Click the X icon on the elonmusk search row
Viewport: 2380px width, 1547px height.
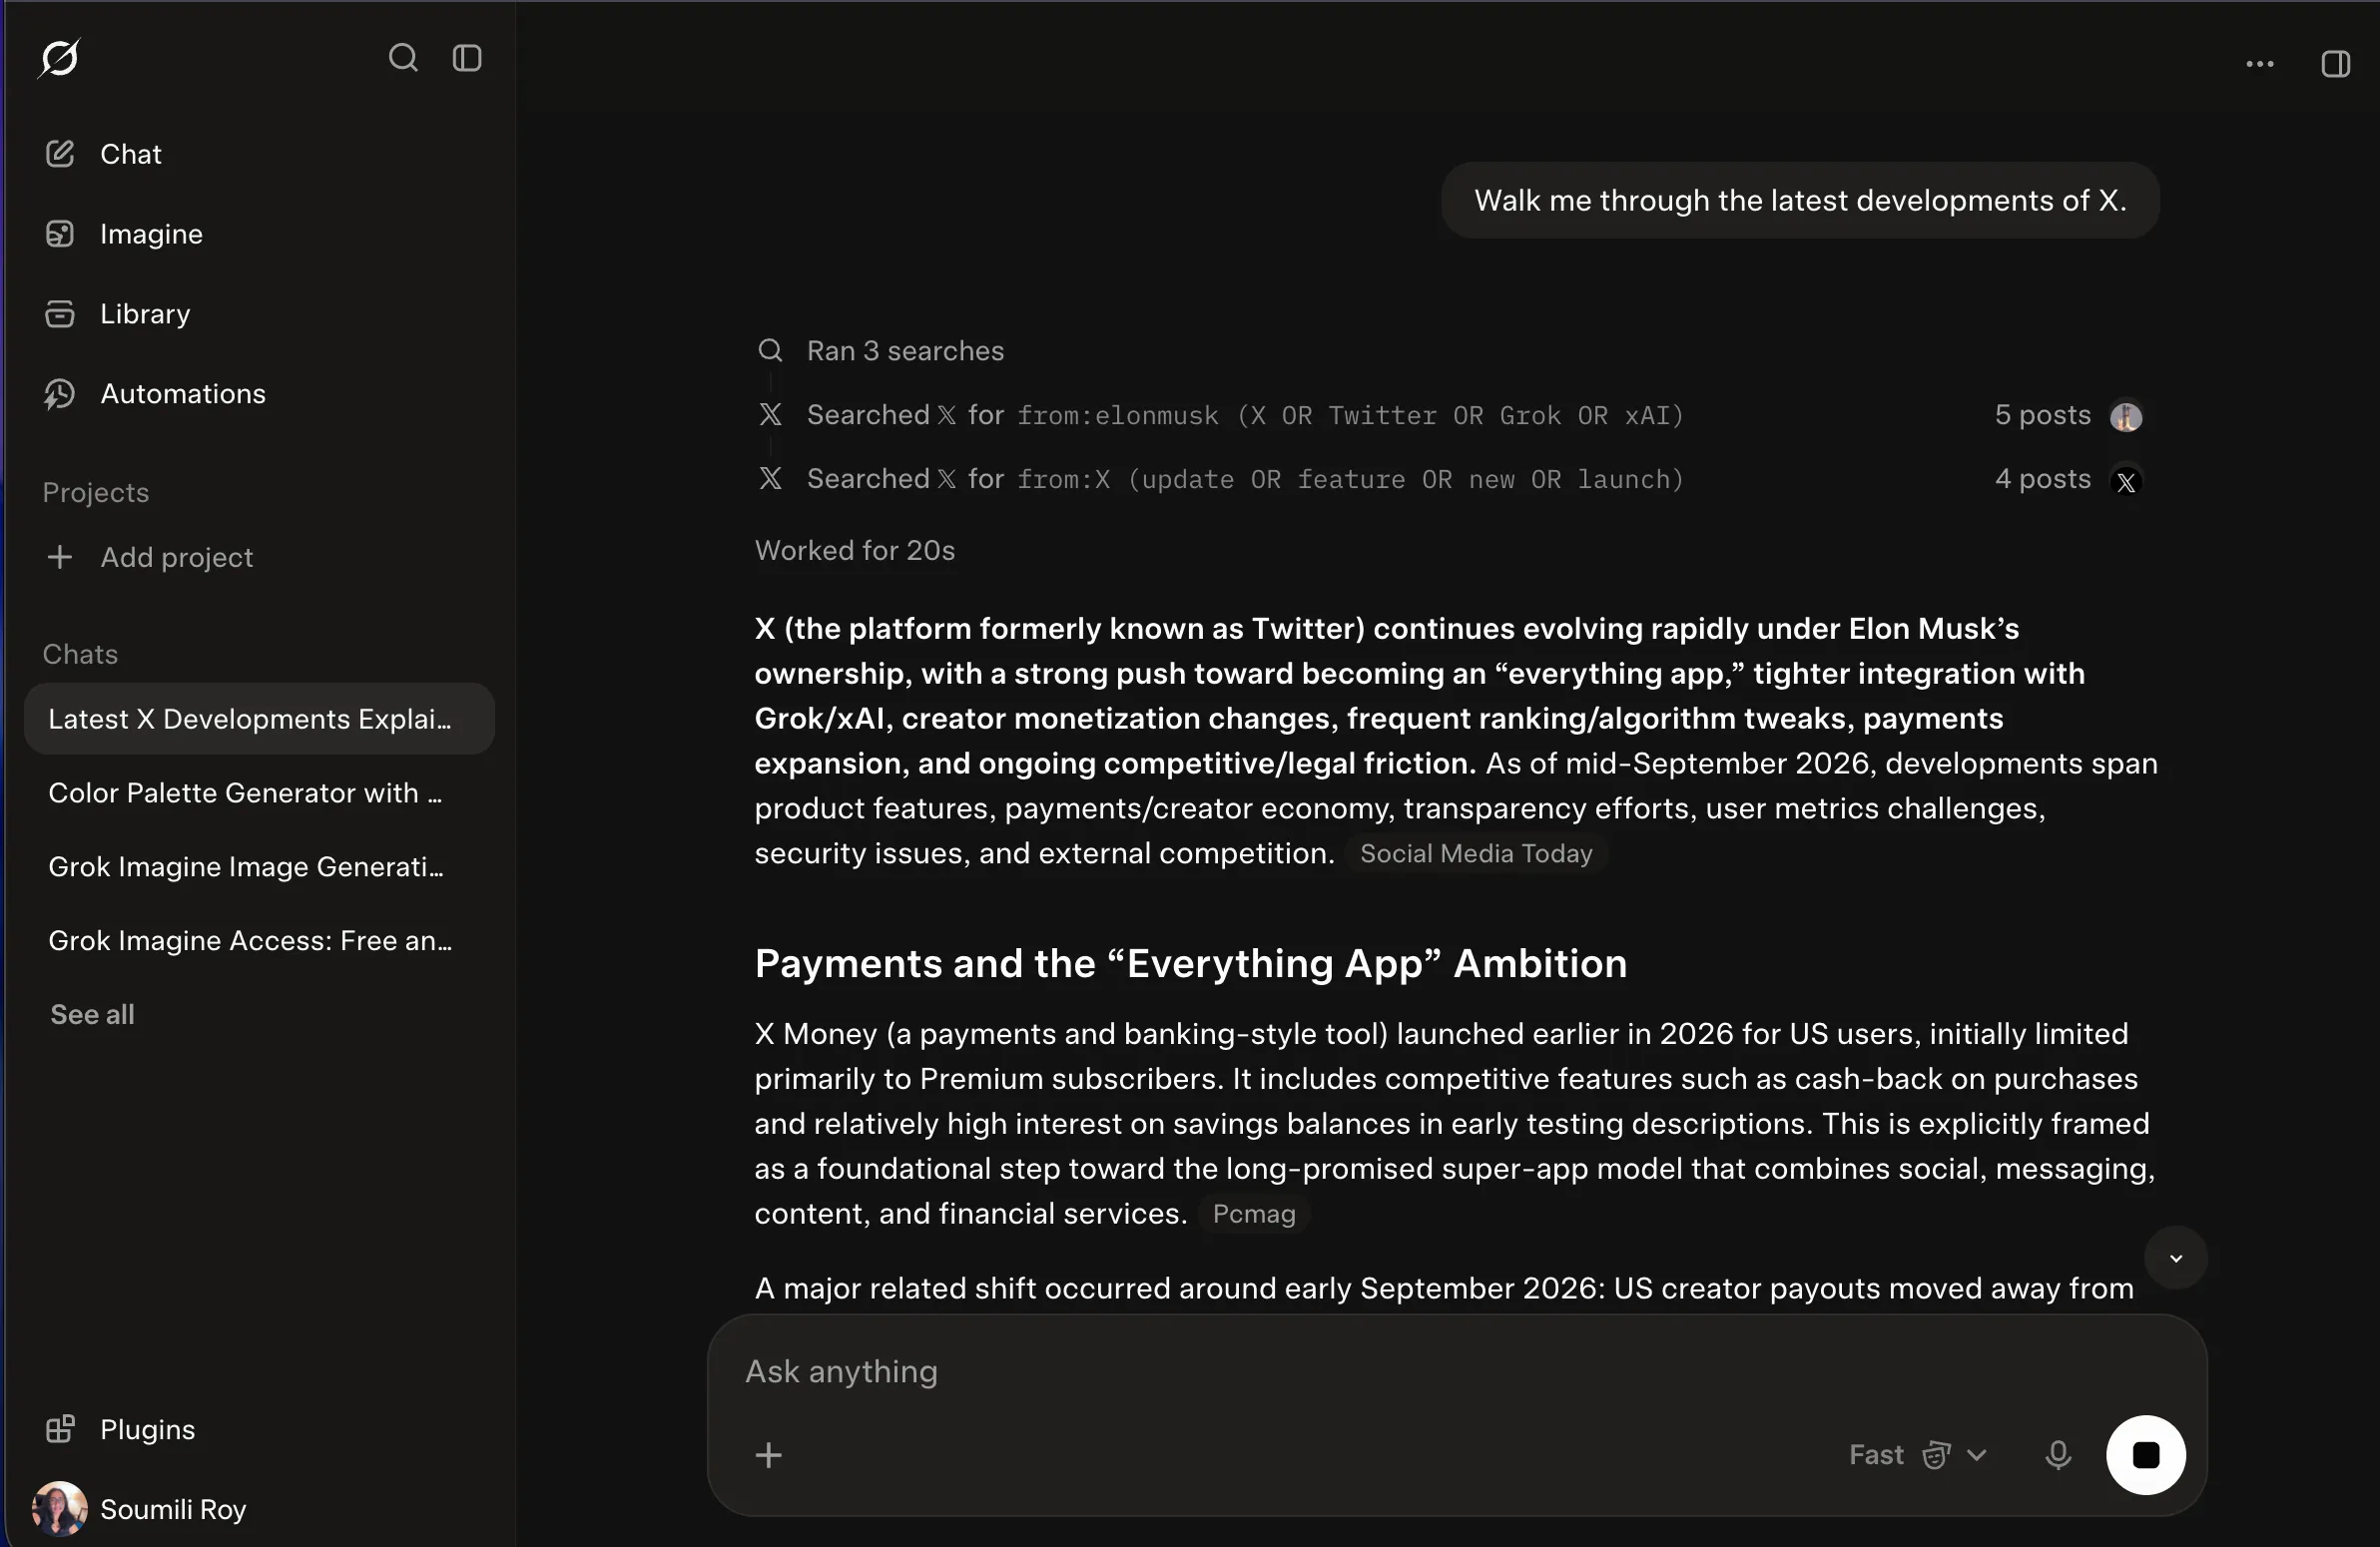770,415
